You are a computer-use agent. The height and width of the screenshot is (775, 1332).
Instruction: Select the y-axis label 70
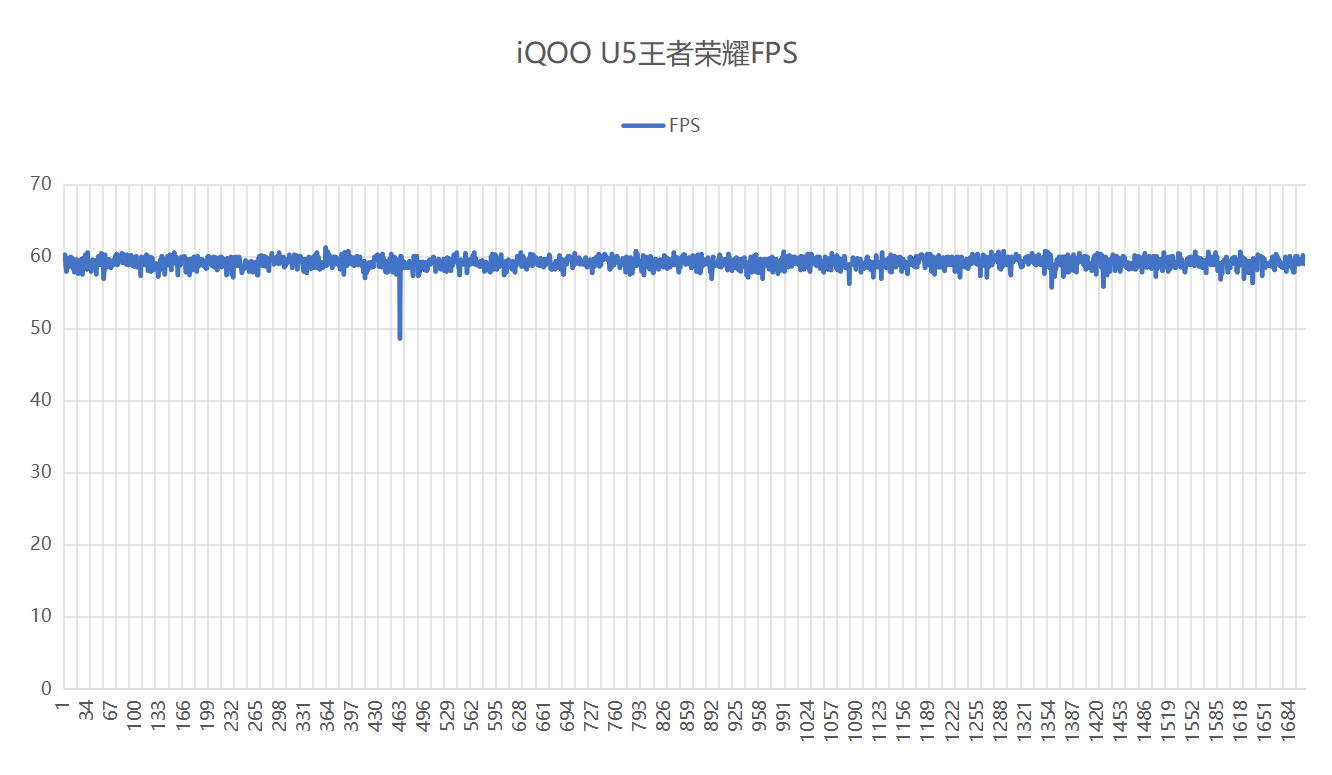[x=41, y=184]
